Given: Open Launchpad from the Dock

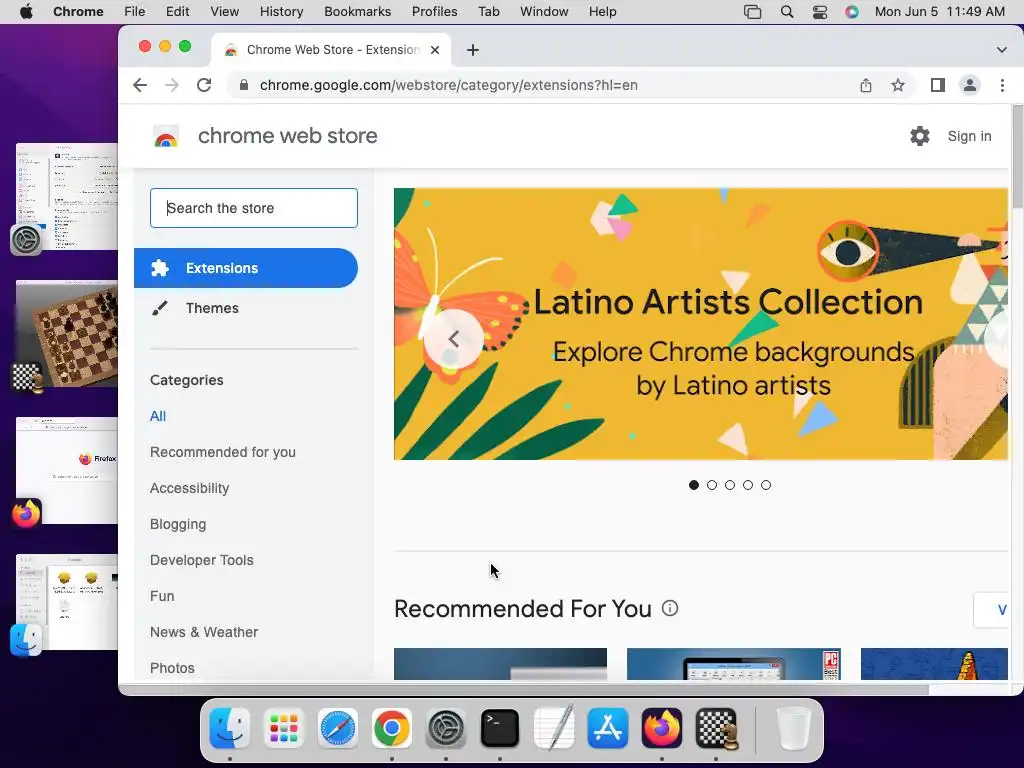Looking at the screenshot, I should pos(284,728).
